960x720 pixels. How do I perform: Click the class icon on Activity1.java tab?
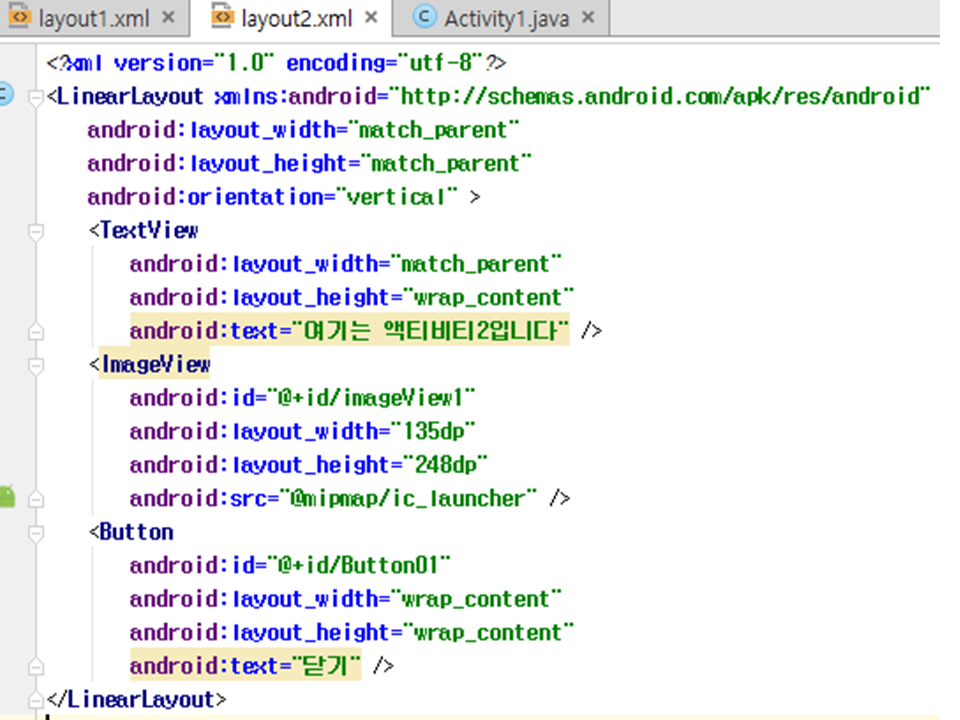click(425, 18)
